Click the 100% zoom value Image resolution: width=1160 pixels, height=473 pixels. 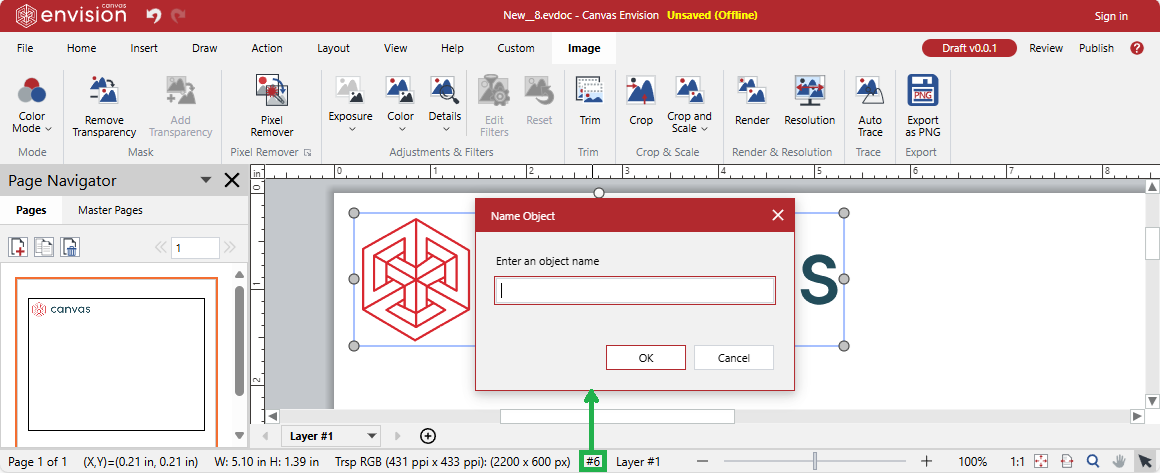coord(972,461)
